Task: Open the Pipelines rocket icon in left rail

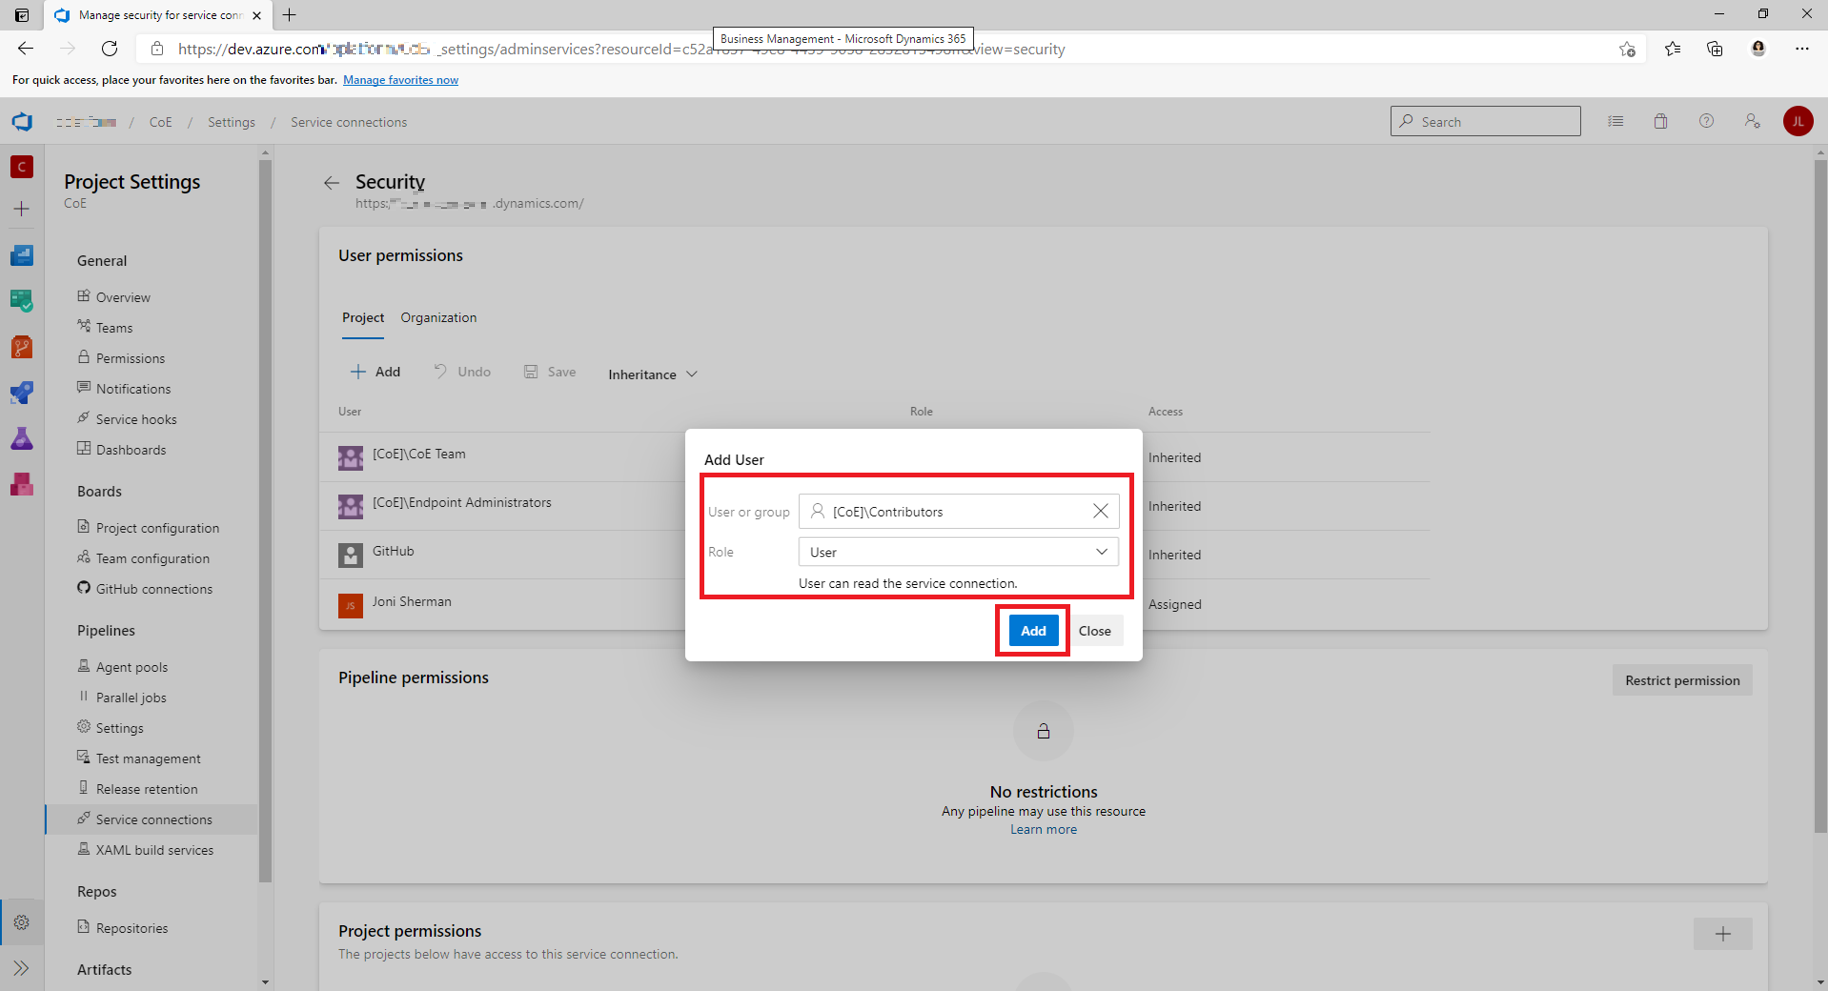Action: (21, 392)
